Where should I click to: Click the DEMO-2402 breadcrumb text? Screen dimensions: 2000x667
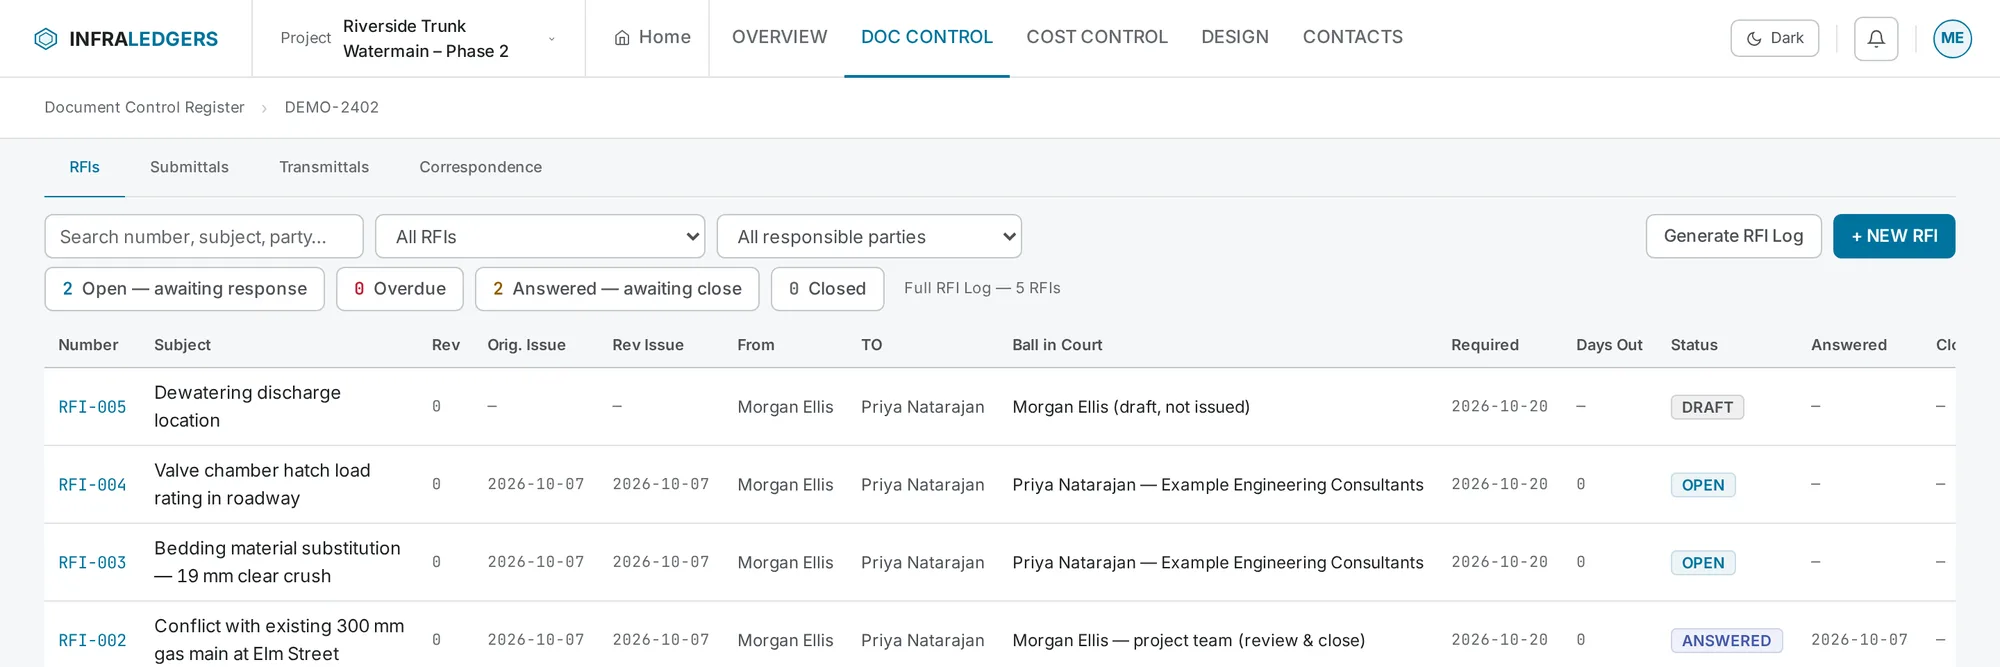332,107
